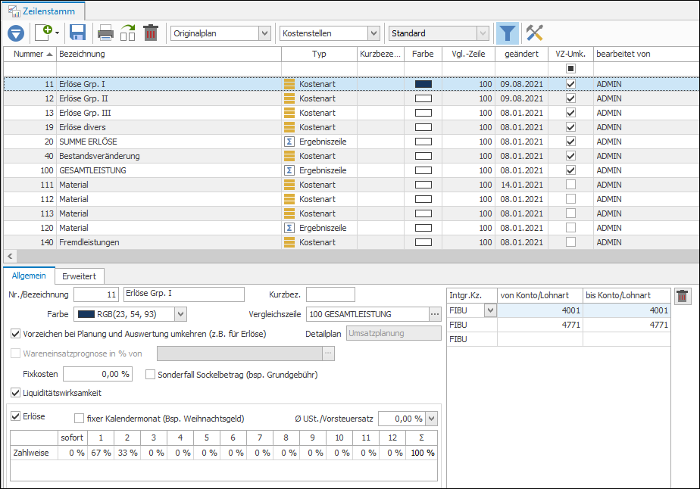
Task: Delete the row with the toolbar trash icon
Action: click(x=151, y=33)
